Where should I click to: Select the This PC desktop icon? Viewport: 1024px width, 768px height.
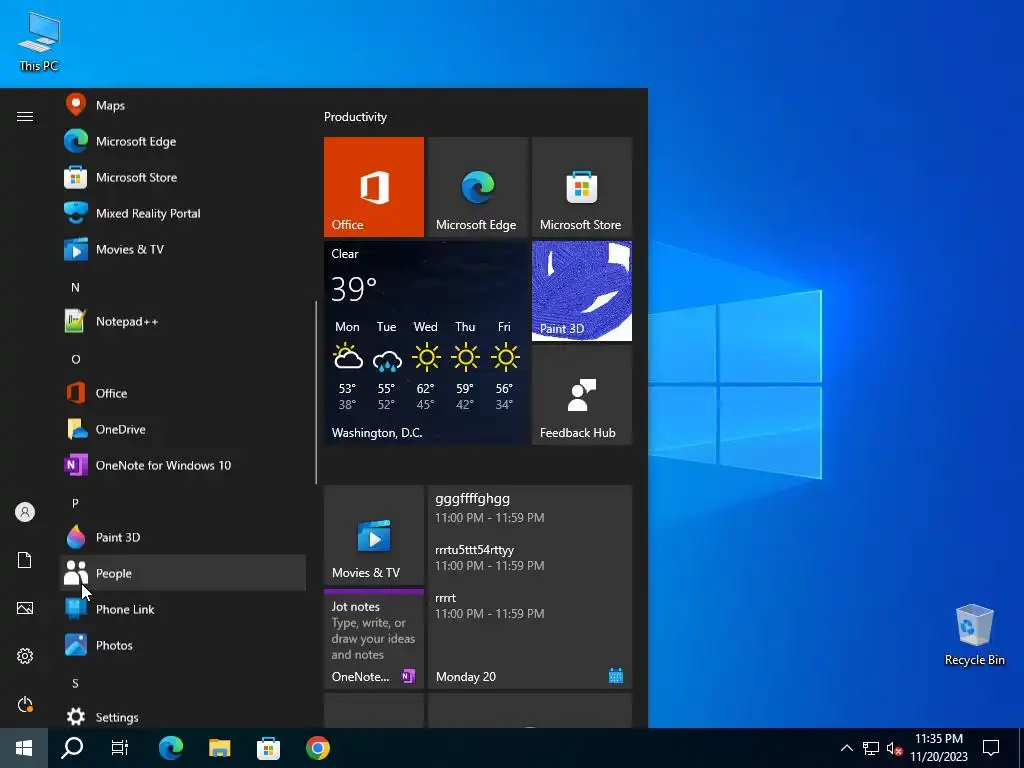[x=39, y=41]
